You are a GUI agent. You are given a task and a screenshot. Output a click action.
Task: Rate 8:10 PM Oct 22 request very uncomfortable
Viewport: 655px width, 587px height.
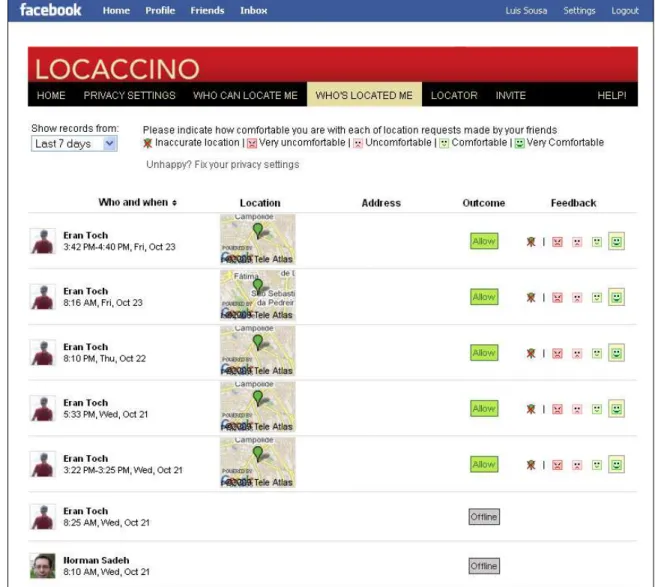[557, 354]
